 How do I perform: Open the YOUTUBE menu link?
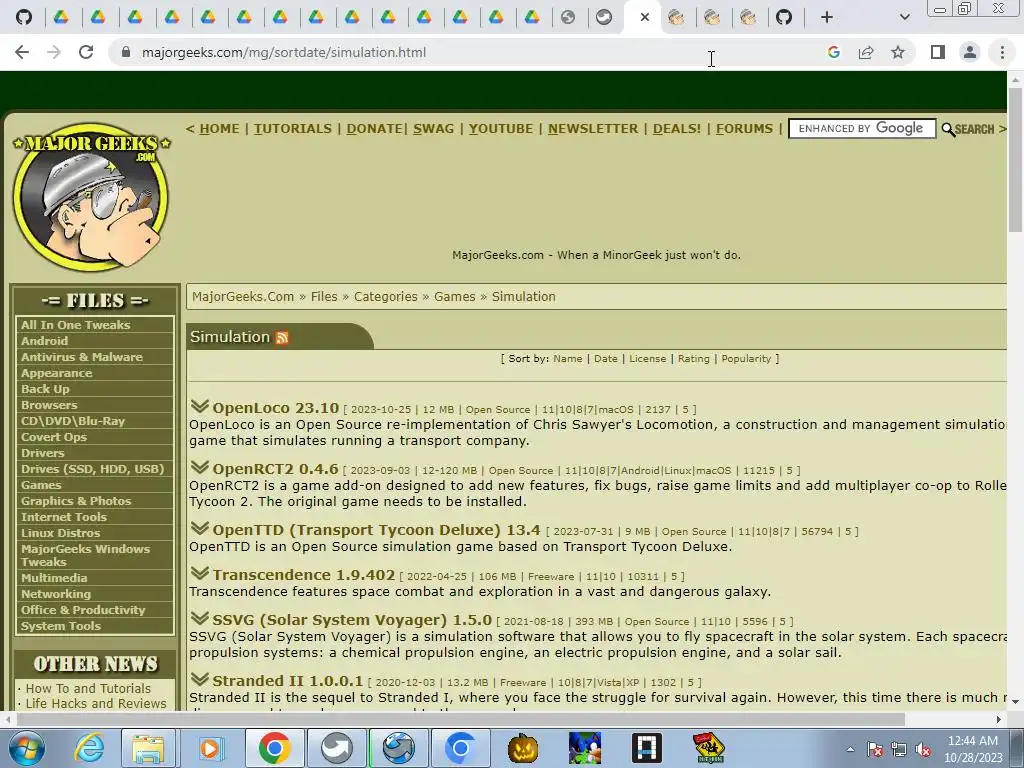[501, 129]
